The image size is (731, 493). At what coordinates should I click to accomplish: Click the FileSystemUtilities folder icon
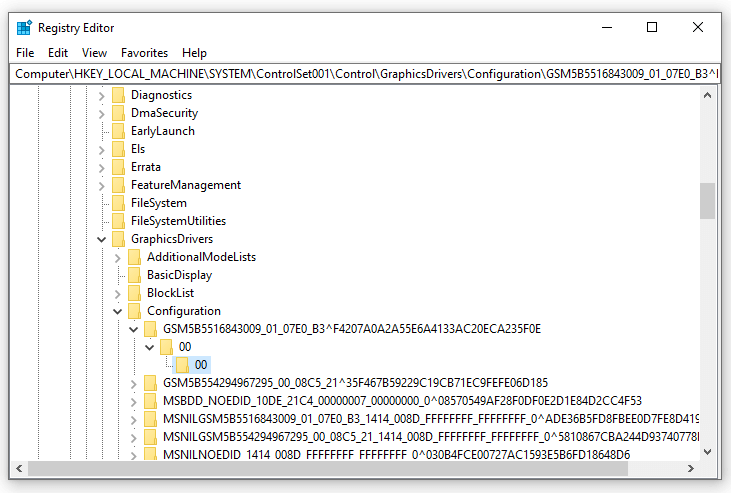point(119,221)
